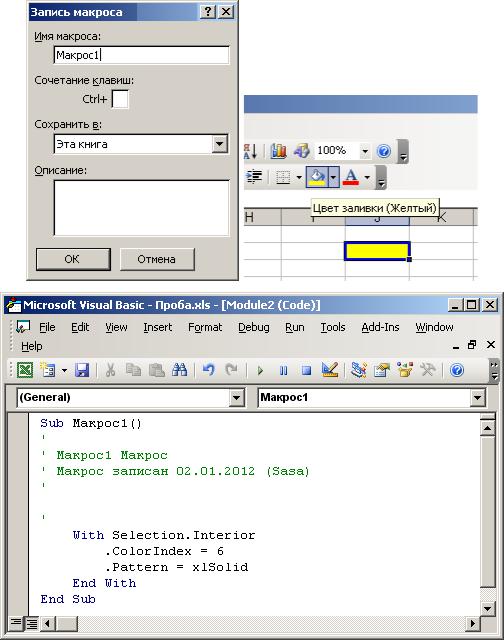Click the Full Module View button
Image resolution: width=504 pixels, height=640 pixels.
(x=31, y=623)
